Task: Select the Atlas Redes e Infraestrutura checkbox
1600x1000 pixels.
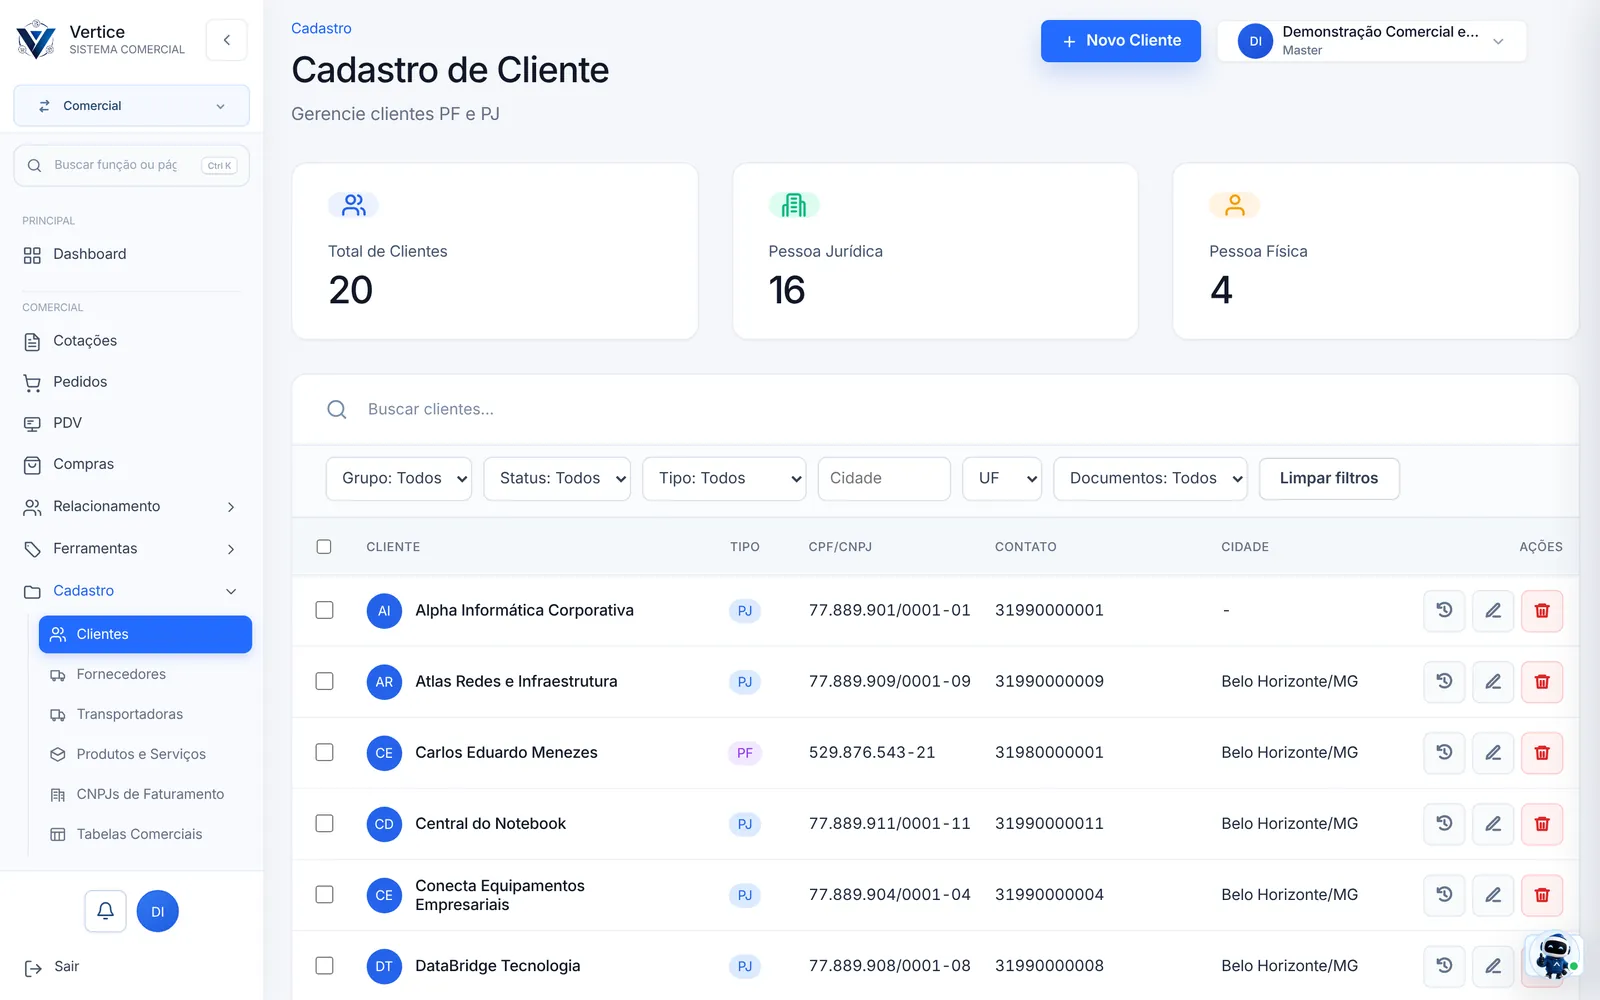Action: point(324,681)
